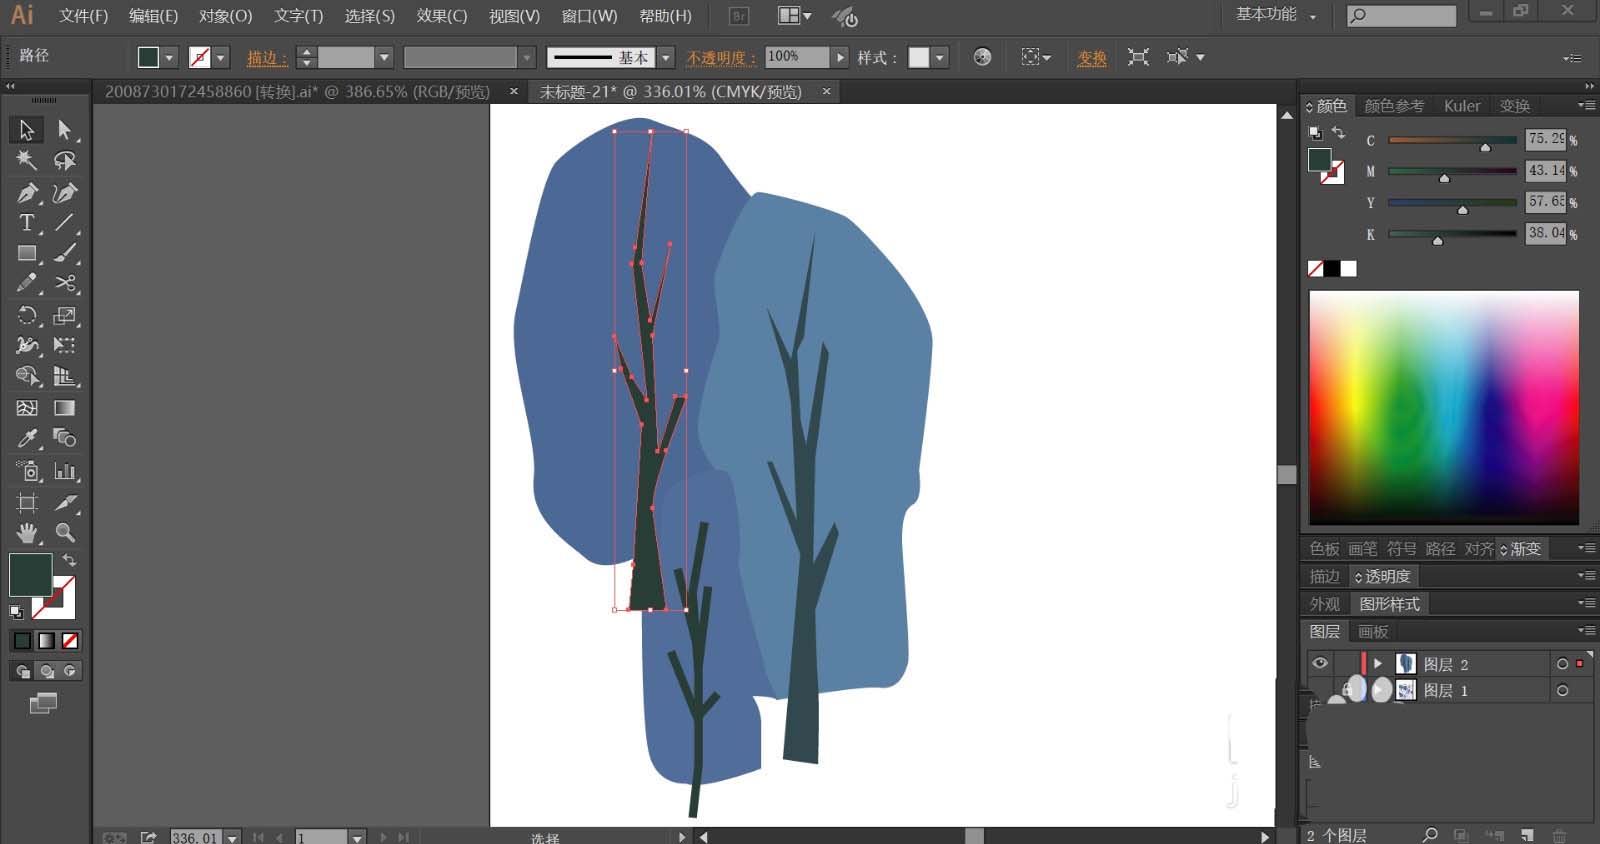
Task: Click the fill color swatch in toolbox
Action: (30, 575)
